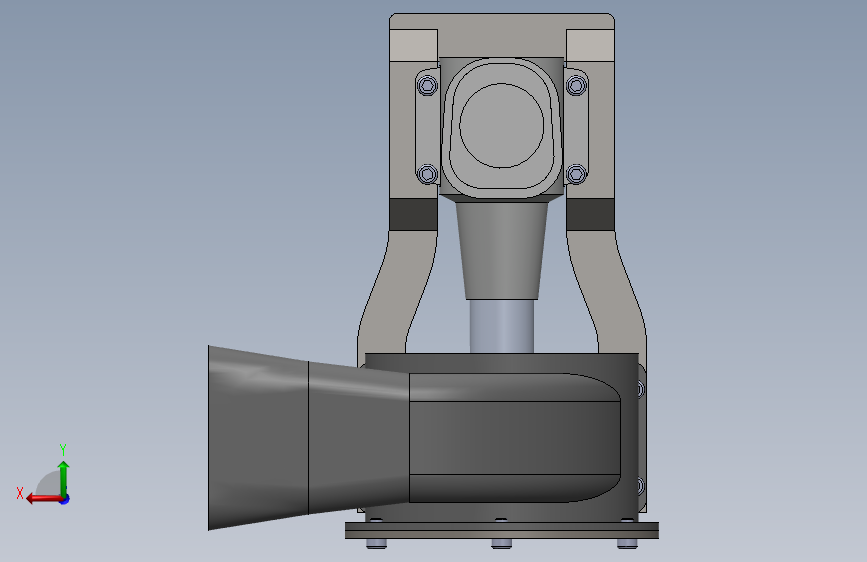
Task: Select the lower-left socket head screw on the clamp
Action: tap(427, 174)
